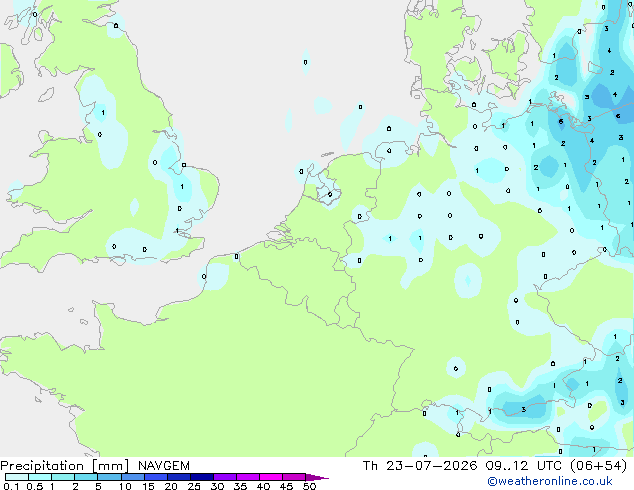The image size is (634, 490).
Task: Click the '20' legend scale label
Action: 171,486
